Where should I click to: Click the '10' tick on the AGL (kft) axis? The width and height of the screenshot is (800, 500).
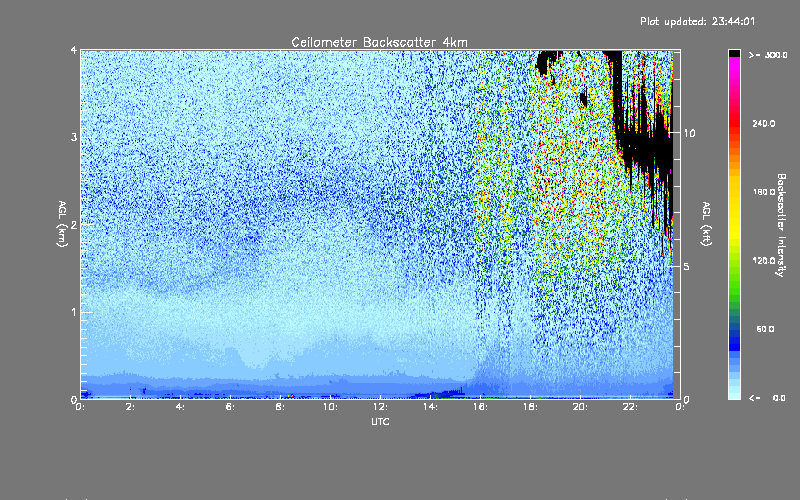point(689,133)
